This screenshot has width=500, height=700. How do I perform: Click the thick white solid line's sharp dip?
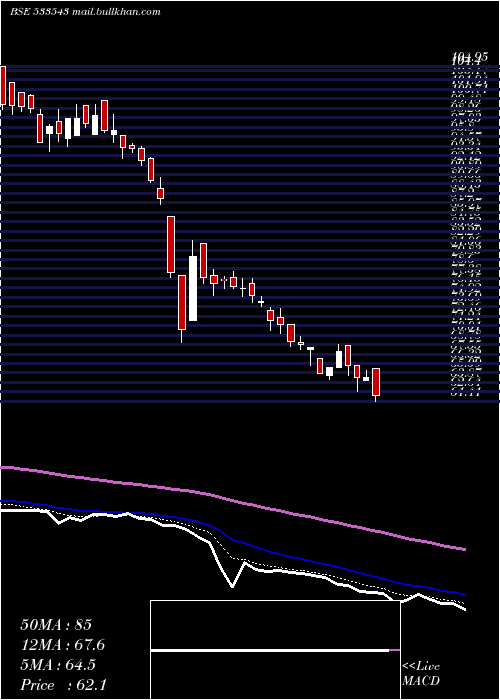tap(232, 586)
